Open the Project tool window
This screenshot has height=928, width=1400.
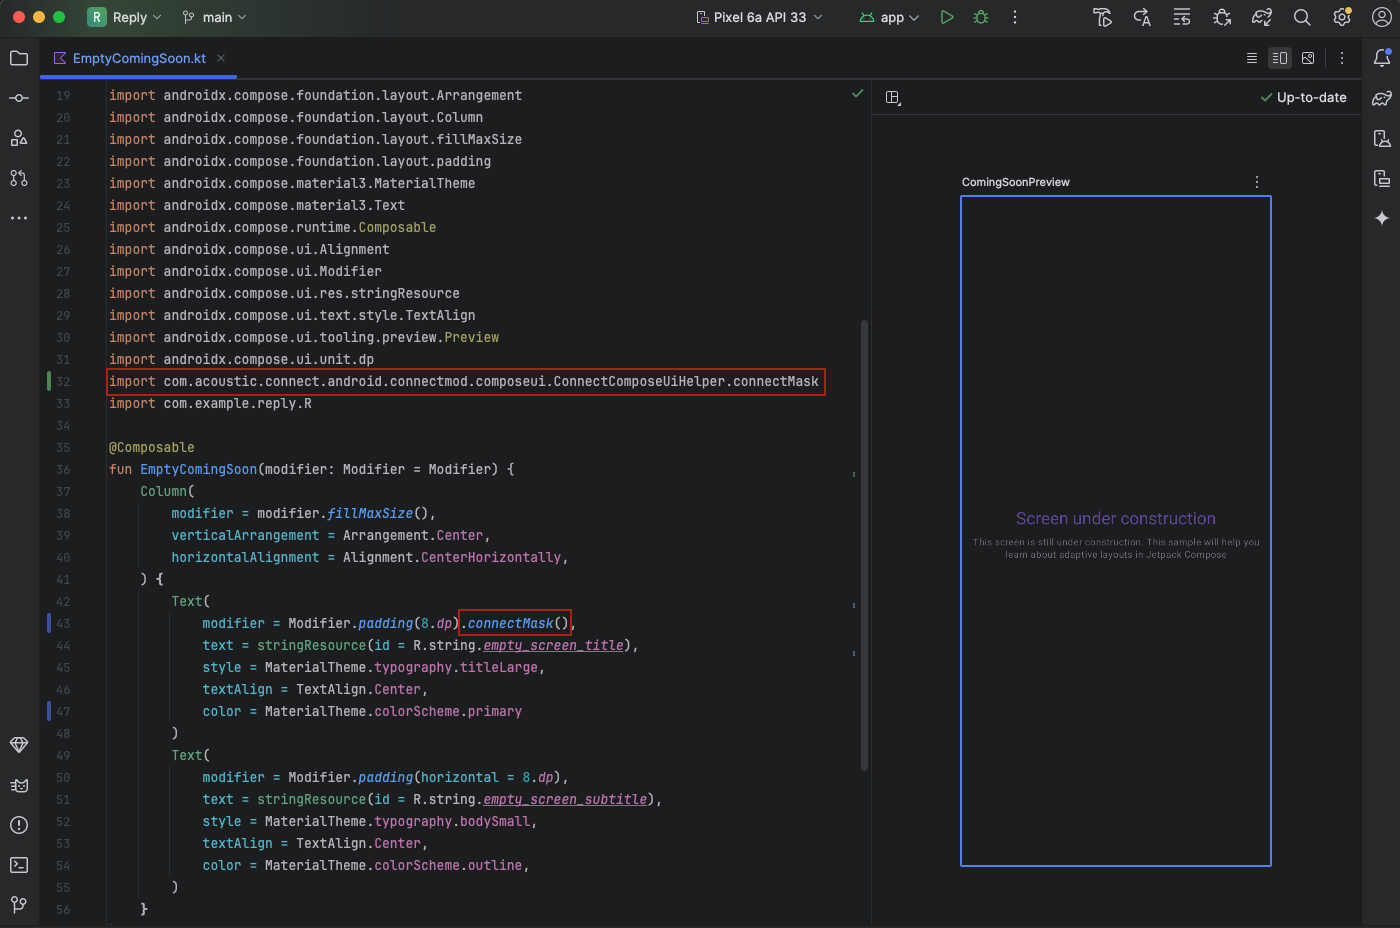(19, 58)
